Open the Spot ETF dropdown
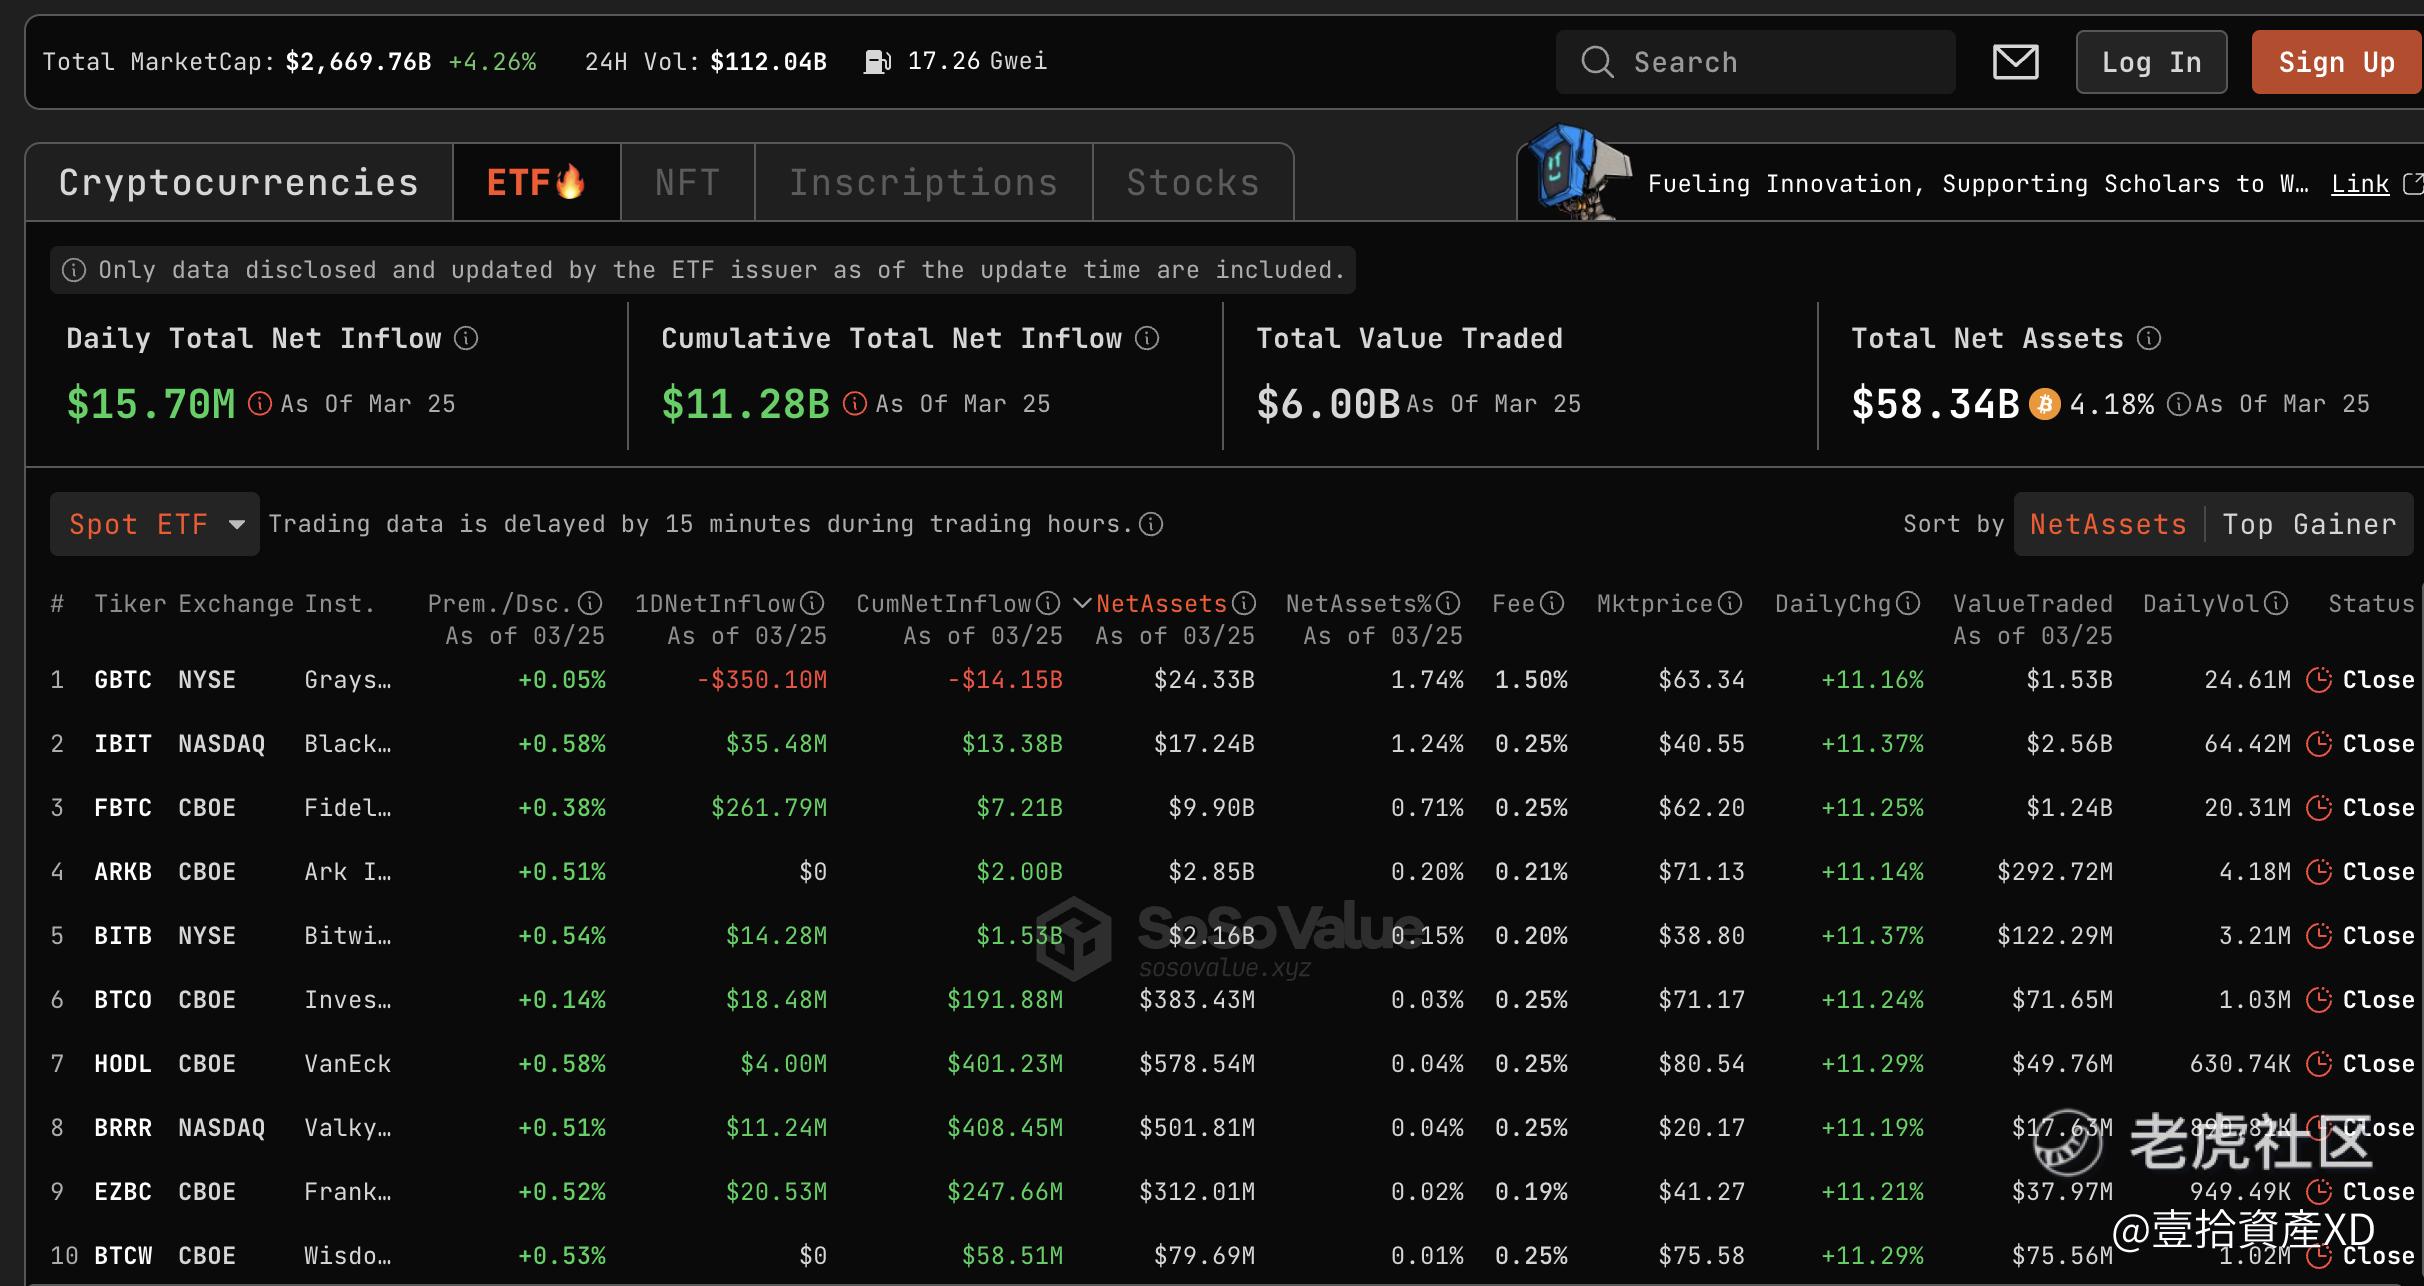2424x1286 pixels. 155,524
